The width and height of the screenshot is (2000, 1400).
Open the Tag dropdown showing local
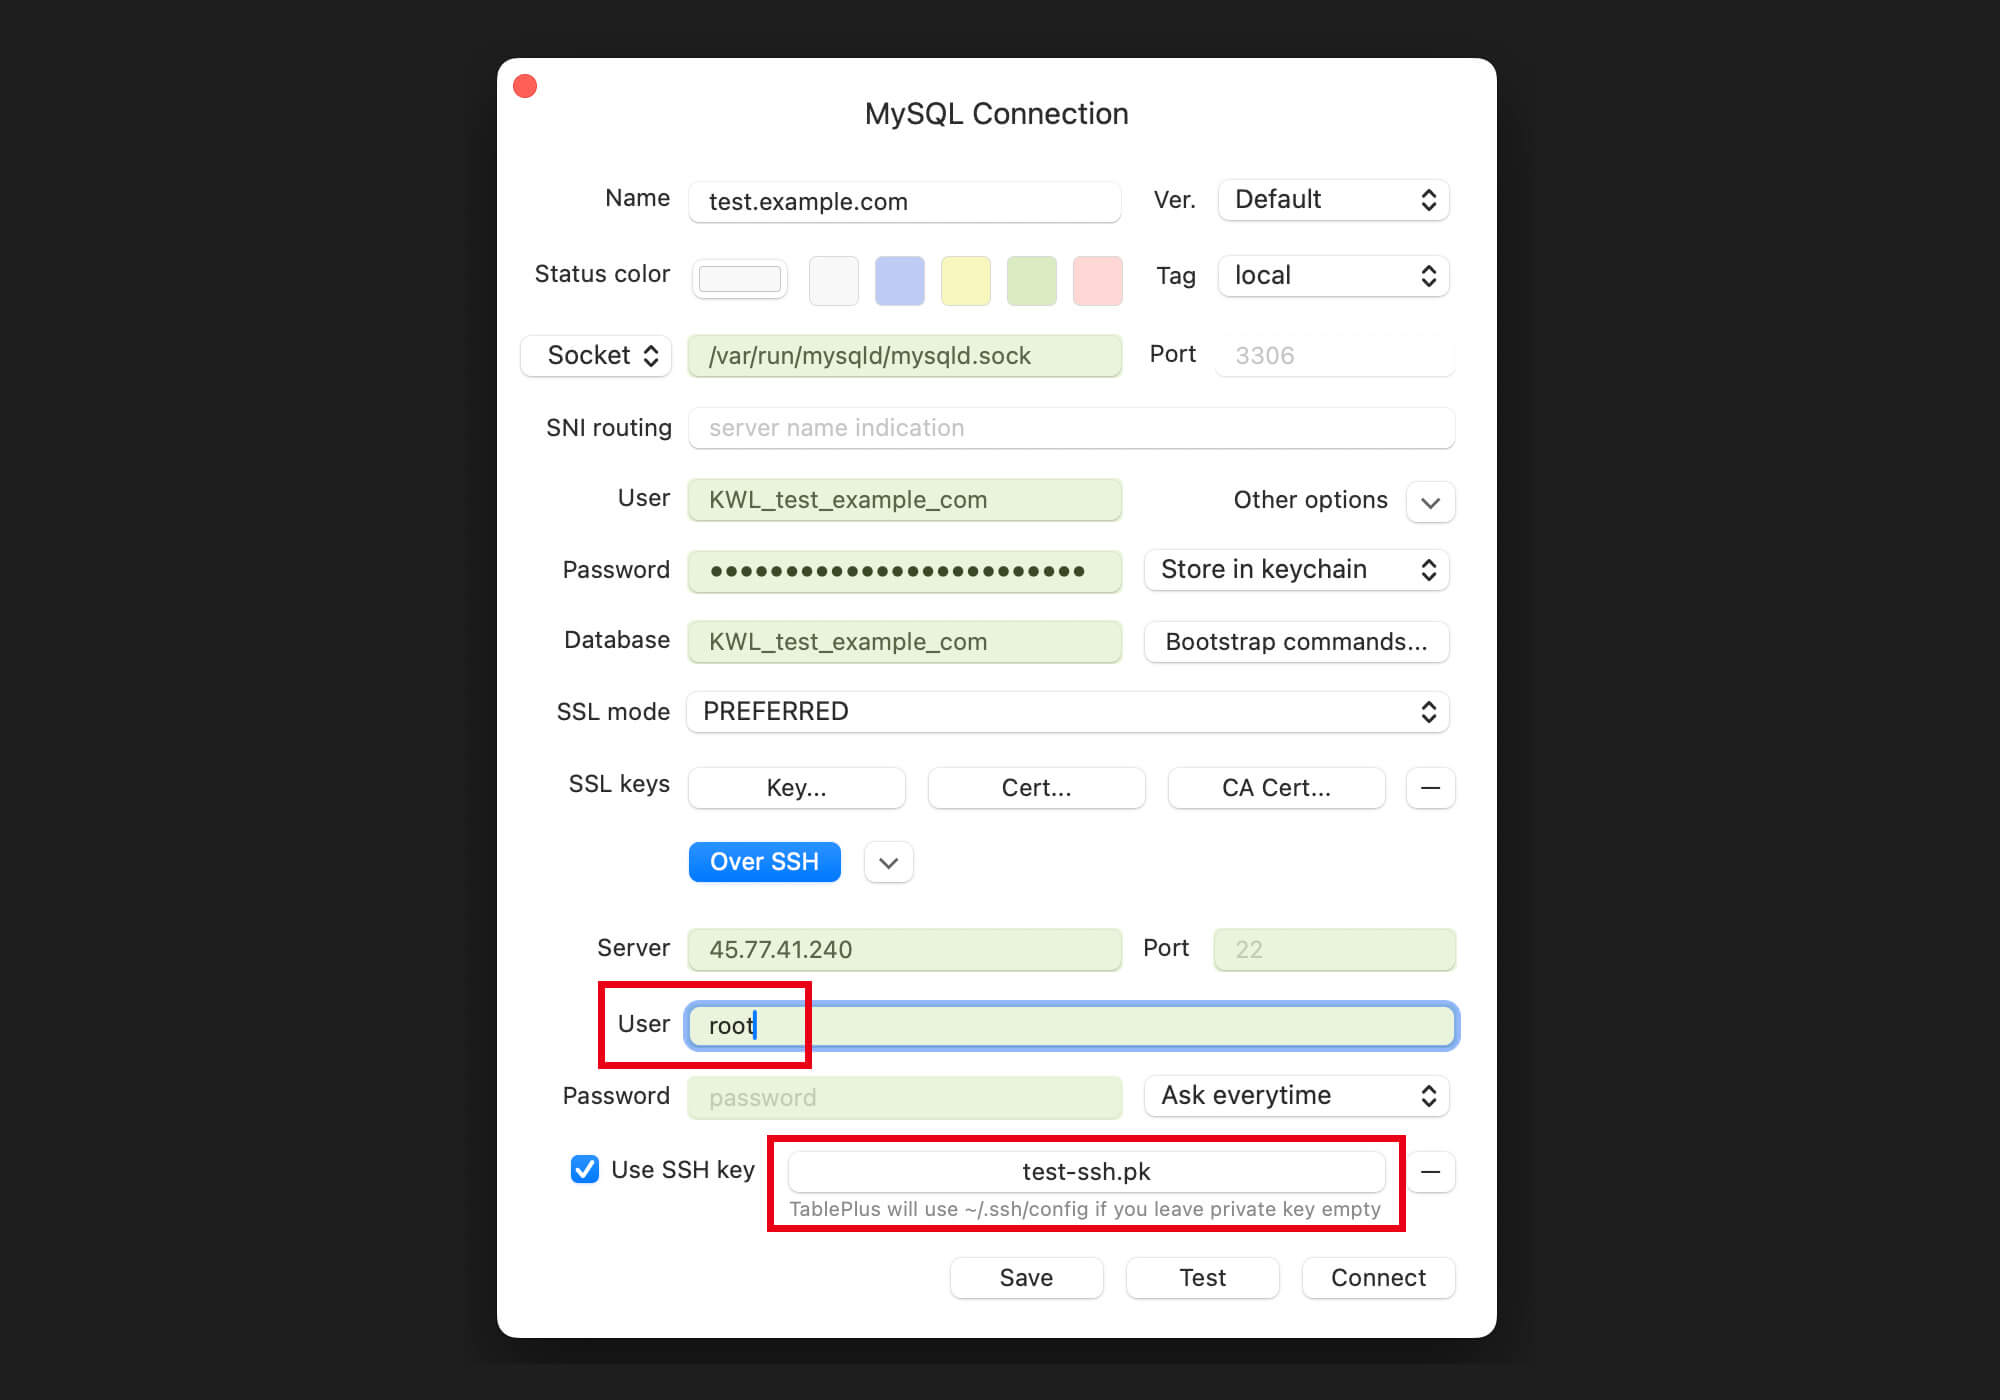pyautogui.click(x=1333, y=276)
